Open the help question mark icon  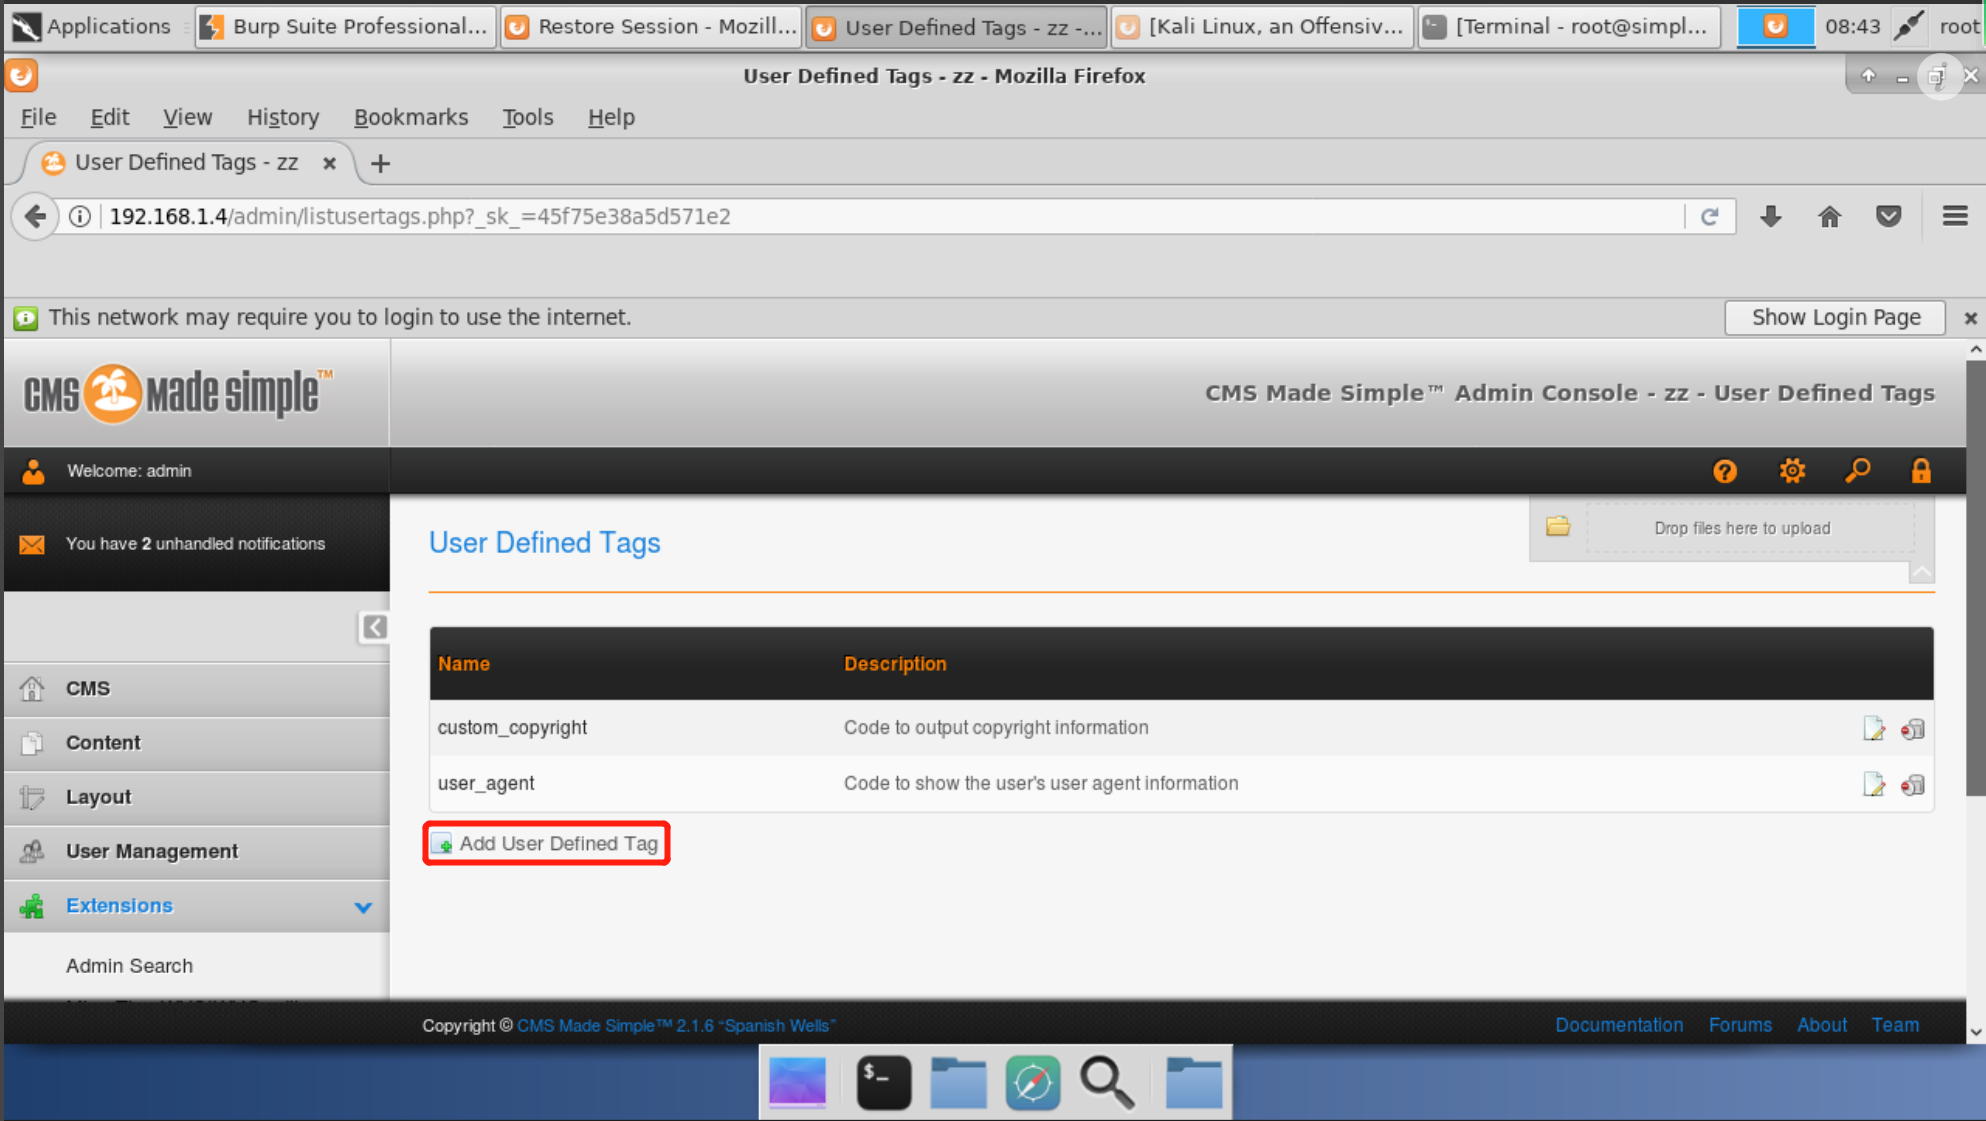point(1724,471)
